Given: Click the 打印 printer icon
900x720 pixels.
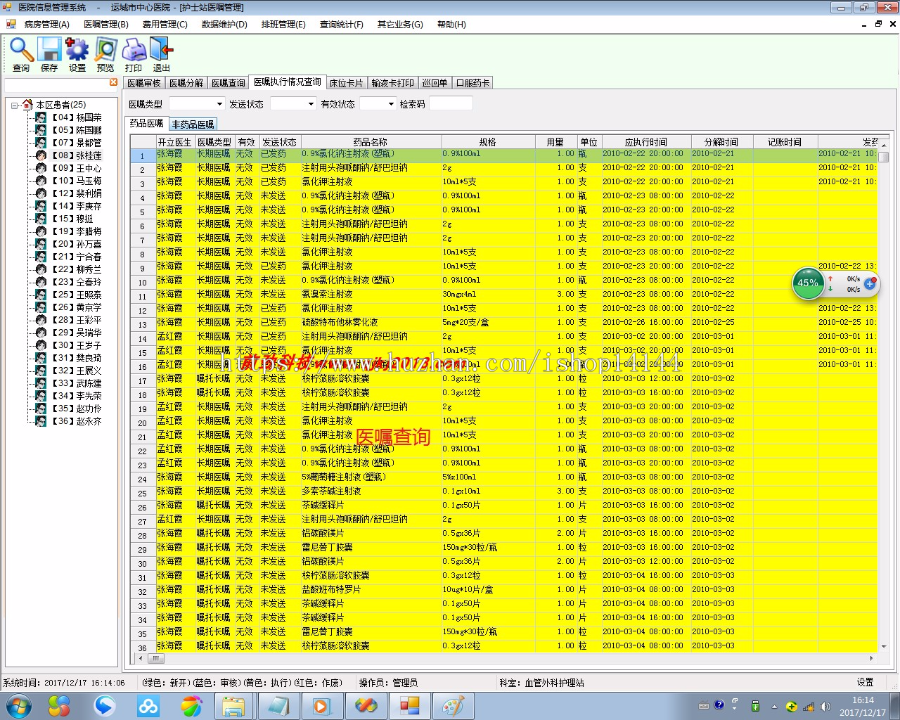Looking at the screenshot, I should tap(133, 50).
